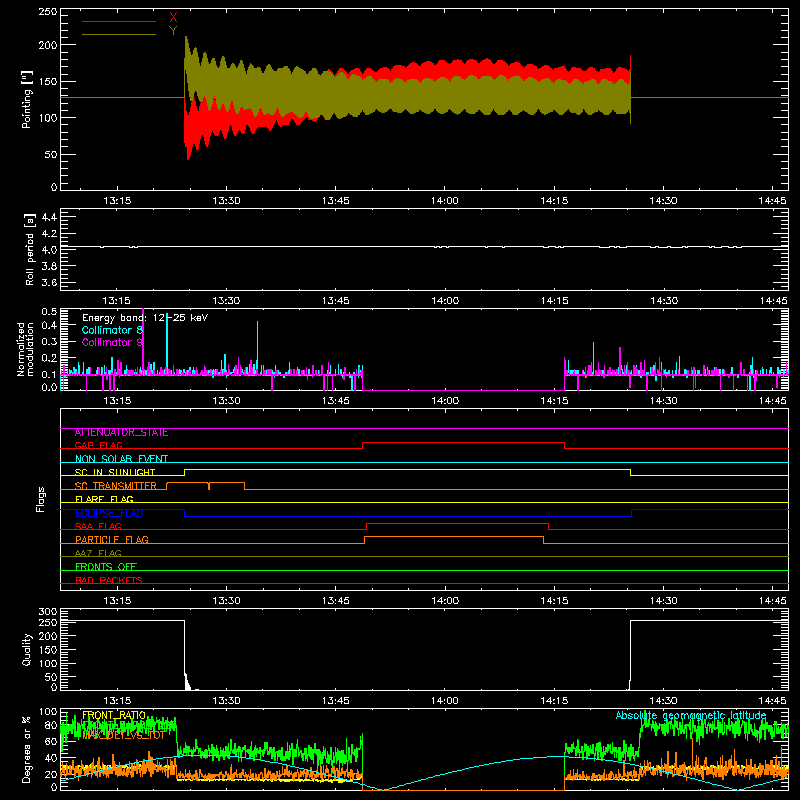Screen dimensions: 800x800
Task: Click 14:00 time label under Pointing plot
Action: [444, 201]
